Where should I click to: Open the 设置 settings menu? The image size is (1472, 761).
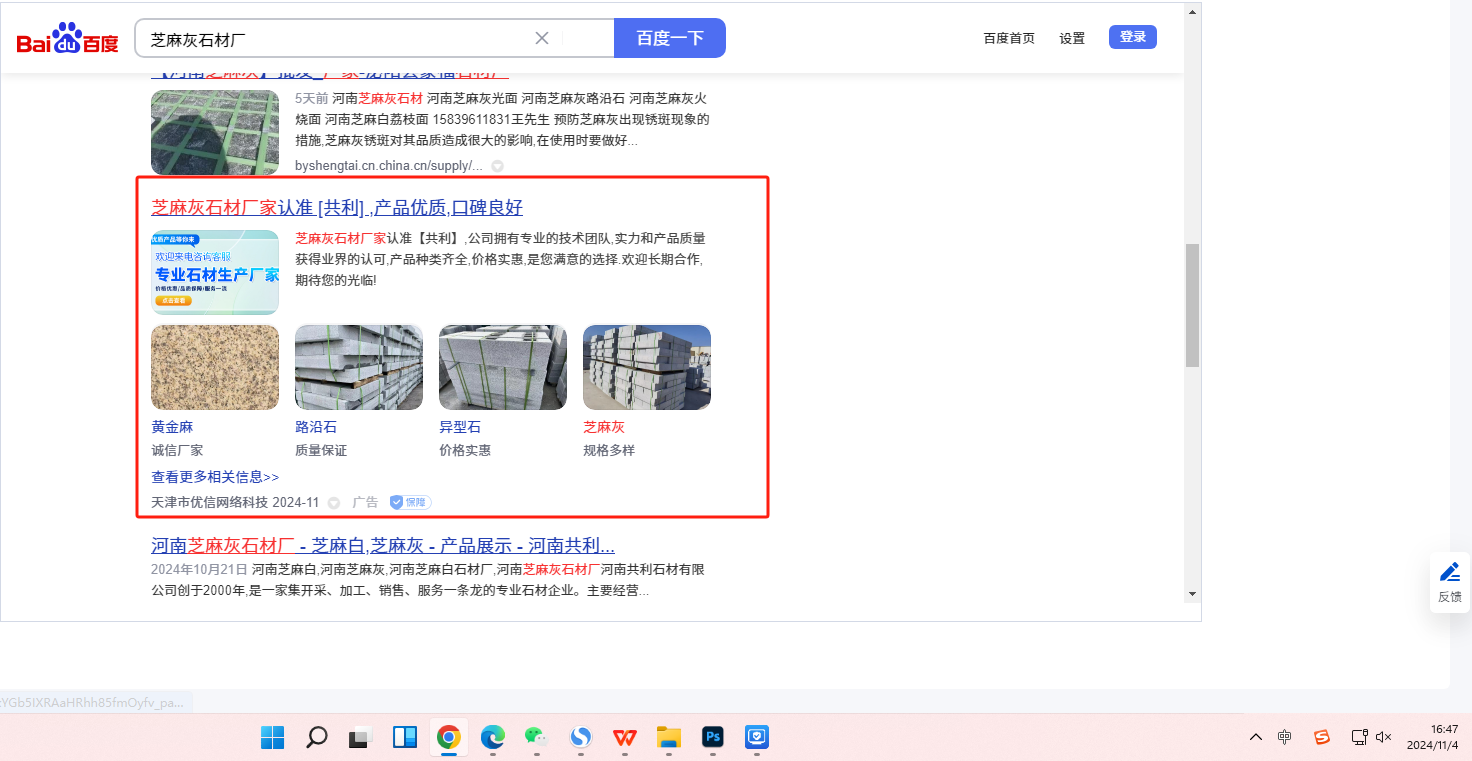click(x=1072, y=38)
